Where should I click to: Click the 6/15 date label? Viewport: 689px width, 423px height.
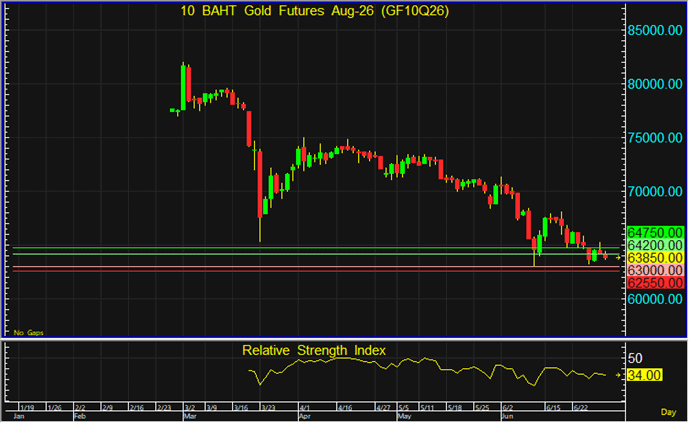point(553,408)
